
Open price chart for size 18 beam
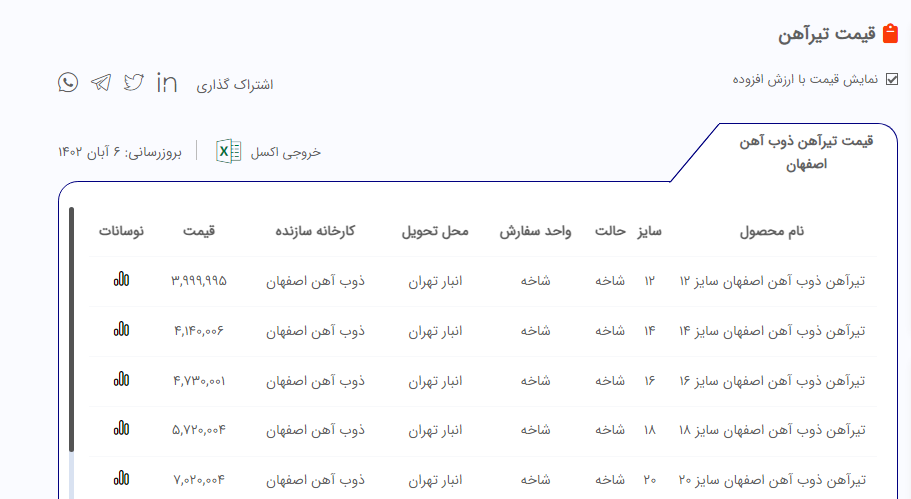click(121, 429)
